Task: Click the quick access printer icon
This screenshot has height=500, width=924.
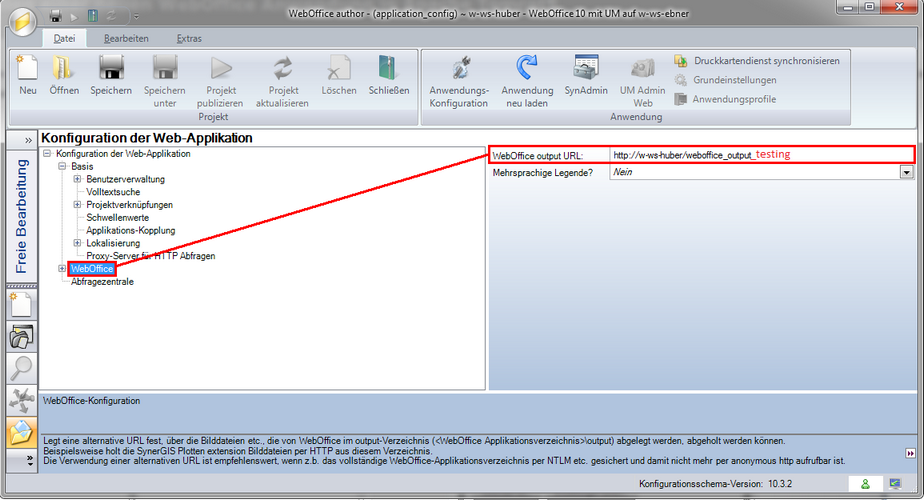Action: (x=55, y=16)
